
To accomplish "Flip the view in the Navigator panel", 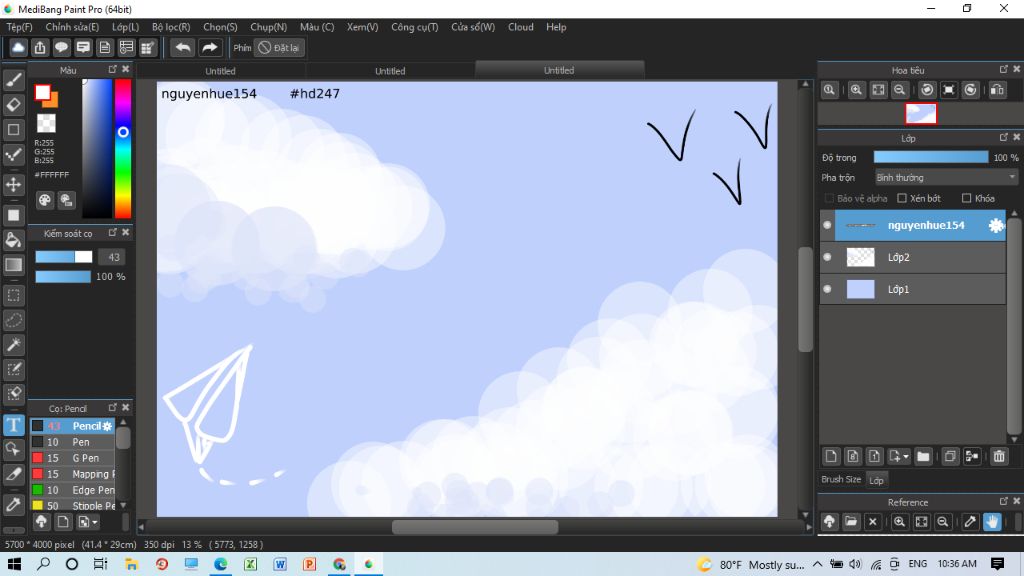I will 997,90.
